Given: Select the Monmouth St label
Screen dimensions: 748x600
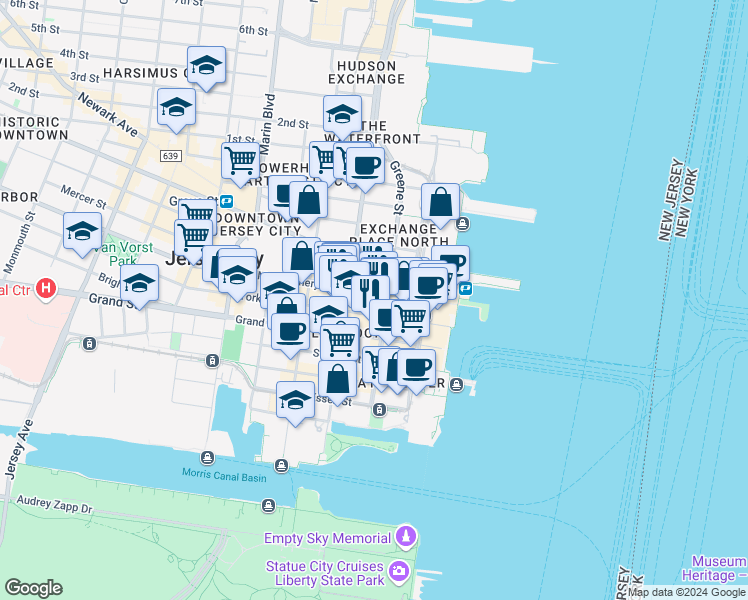Looking at the screenshot, I should coord(19,242).
